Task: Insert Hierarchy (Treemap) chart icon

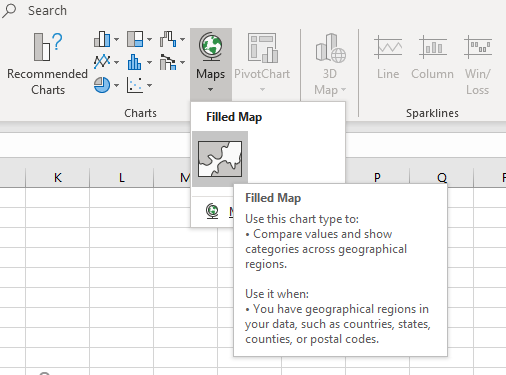Action: 135,39
